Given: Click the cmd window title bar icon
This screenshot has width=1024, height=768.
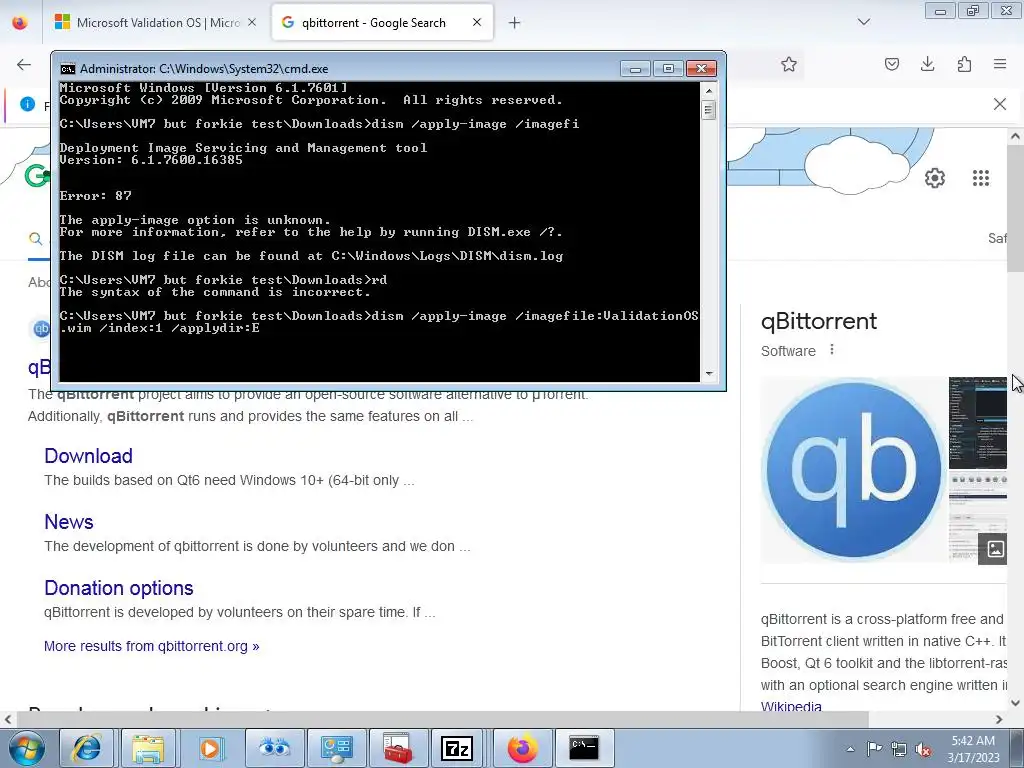Looking at the screenshot, I should (x=67, y=69).
